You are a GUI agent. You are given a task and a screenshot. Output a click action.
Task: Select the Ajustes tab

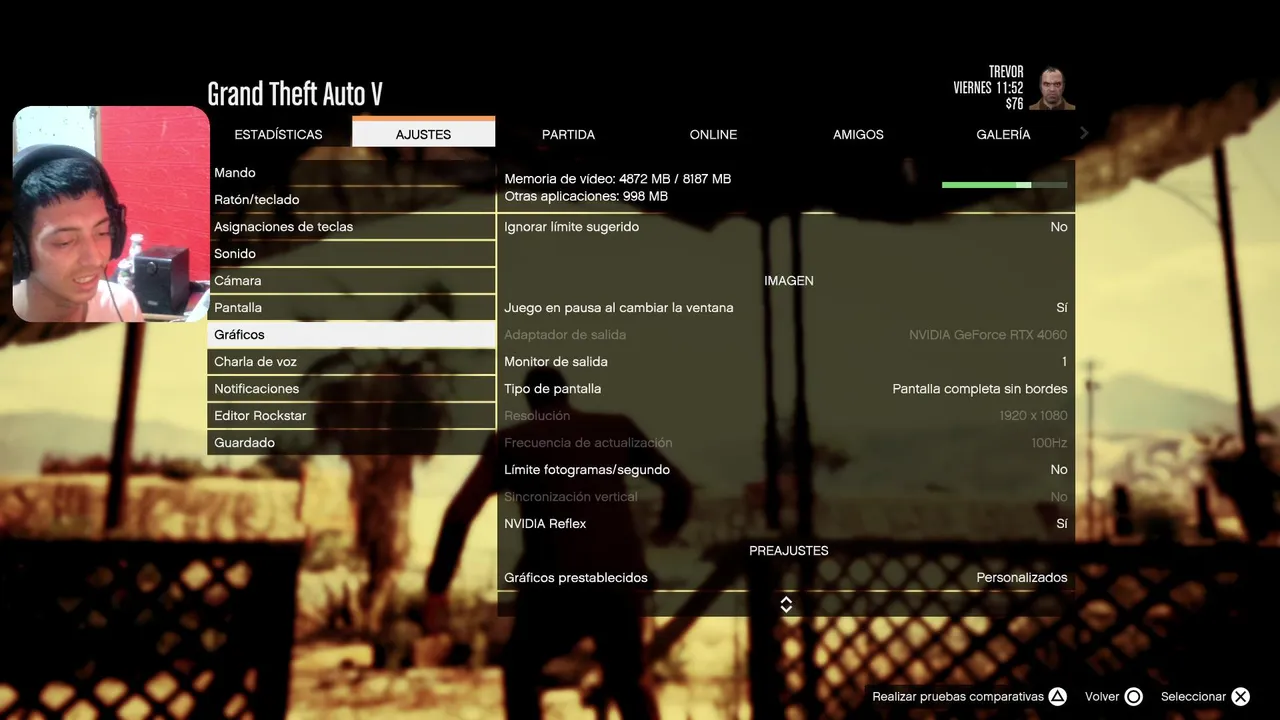pos(423,133)
